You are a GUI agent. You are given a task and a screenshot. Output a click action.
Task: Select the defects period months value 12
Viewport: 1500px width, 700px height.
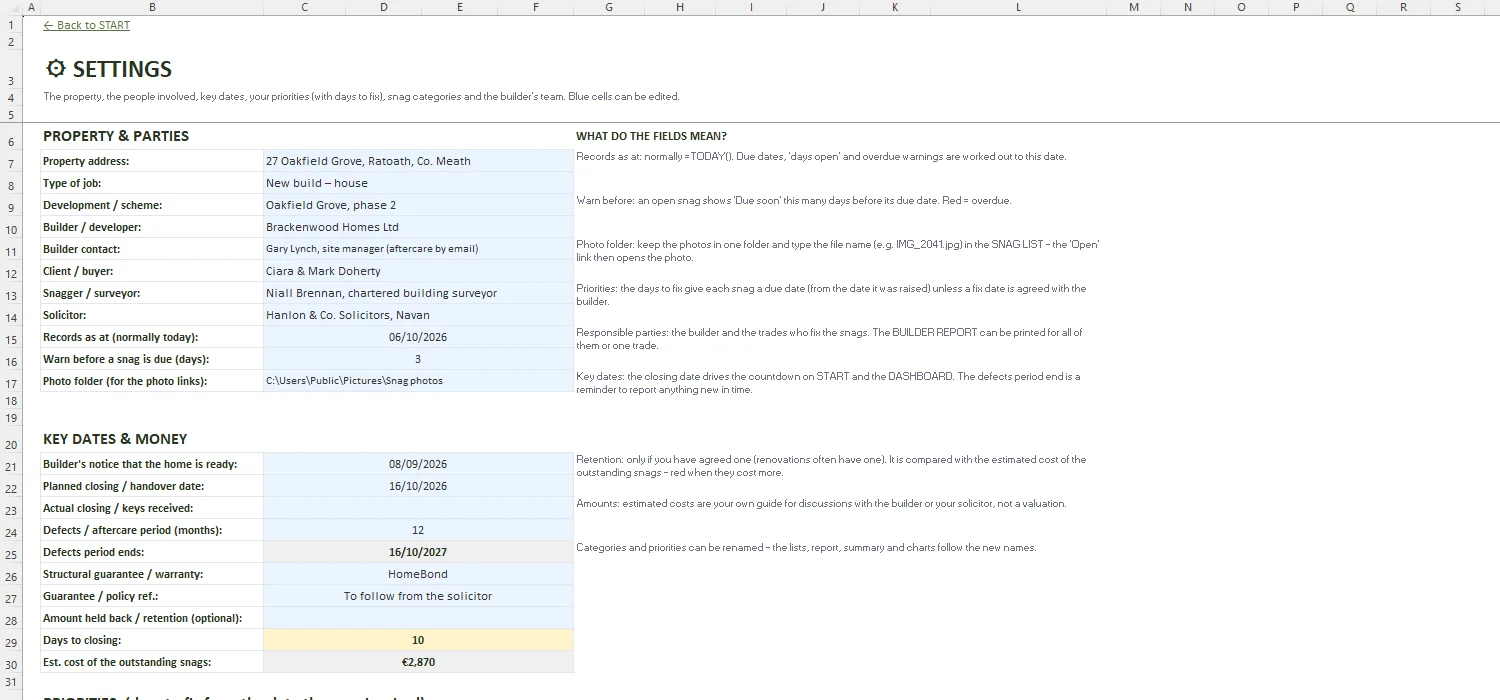point(418,530)
